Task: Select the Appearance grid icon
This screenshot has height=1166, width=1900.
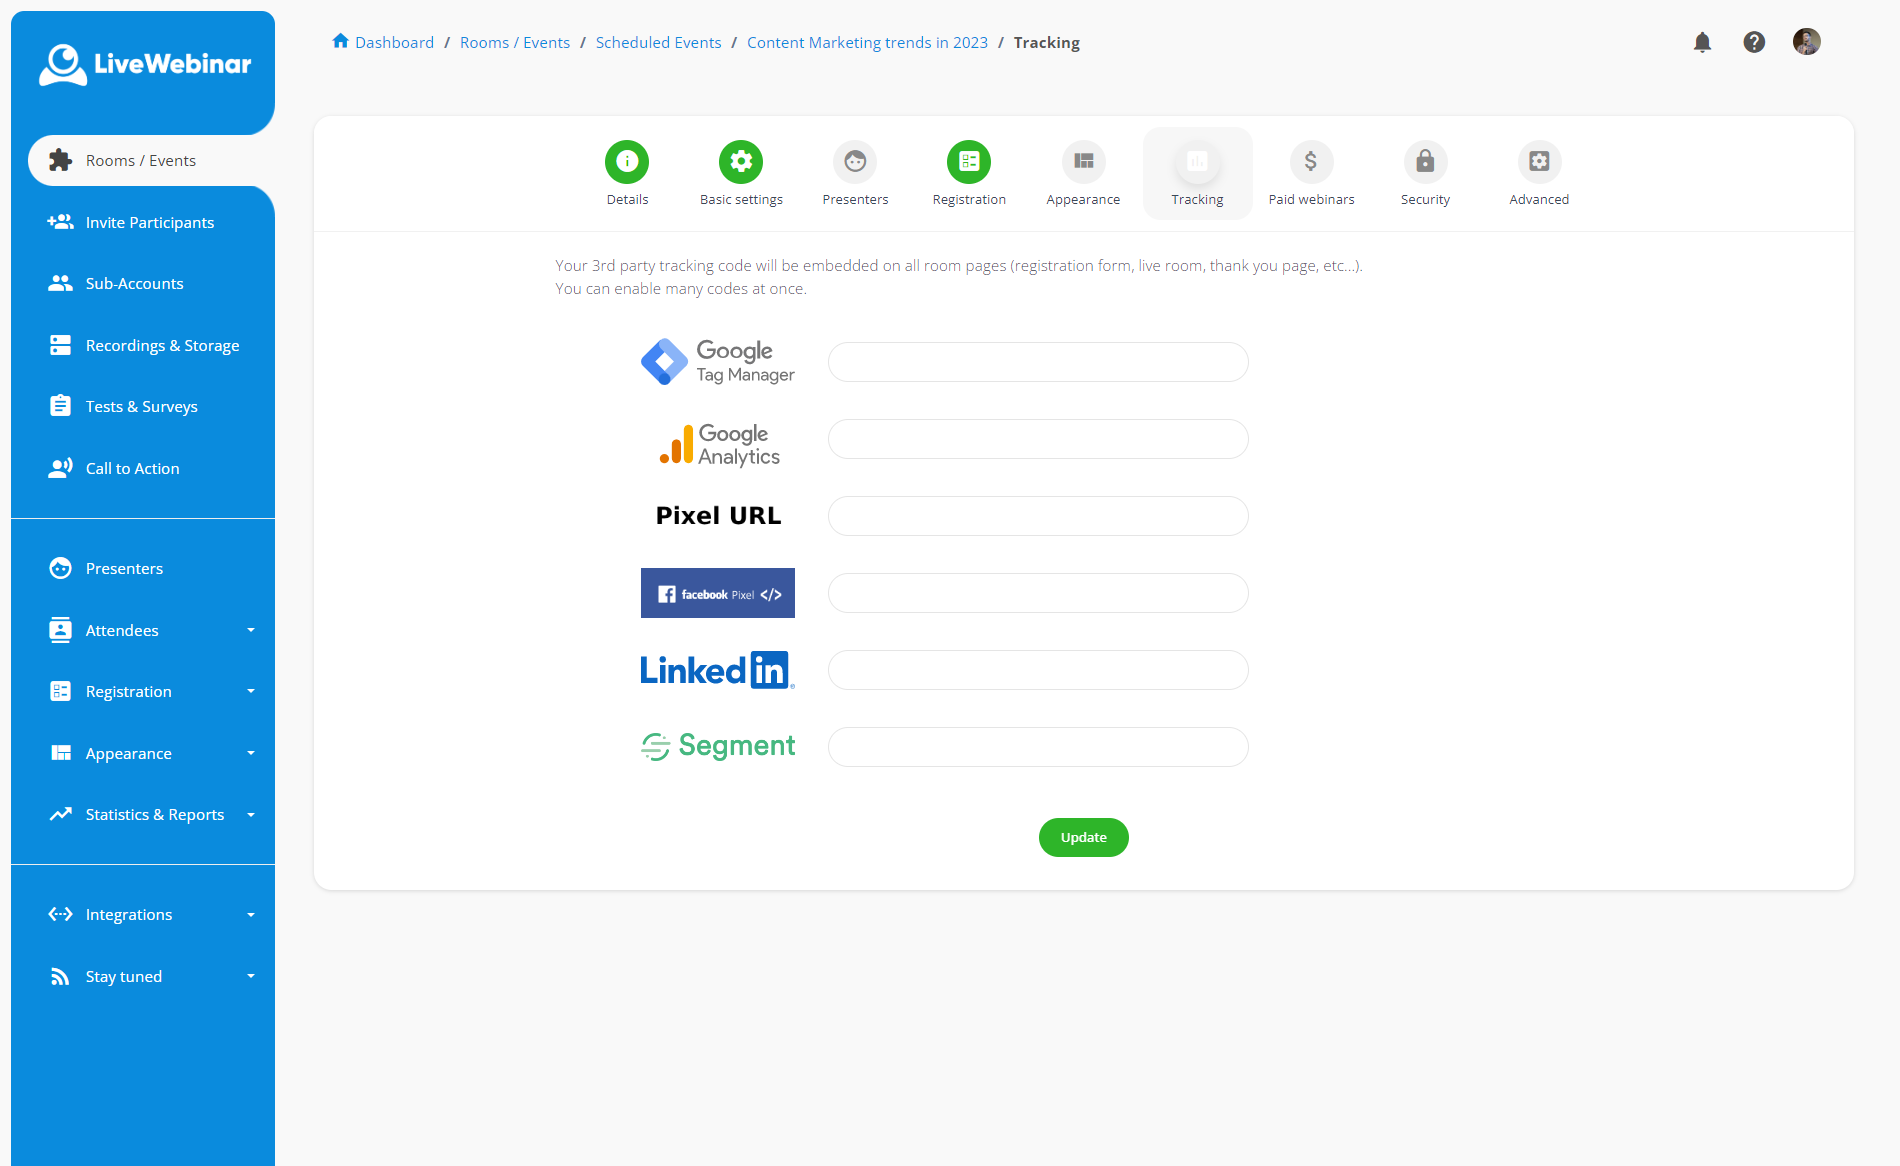Action: (1083, 161)
